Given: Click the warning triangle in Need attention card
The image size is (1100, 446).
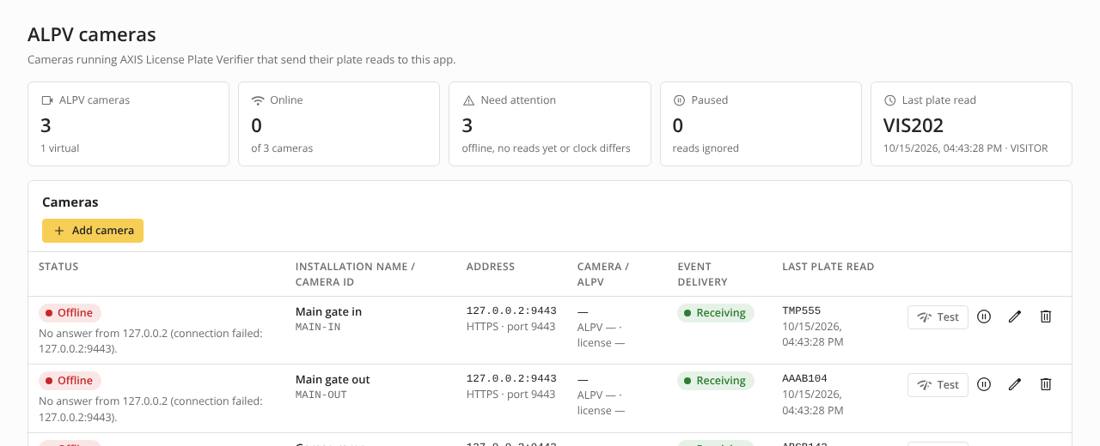Looking at the screenshot, I should [469, 100].
